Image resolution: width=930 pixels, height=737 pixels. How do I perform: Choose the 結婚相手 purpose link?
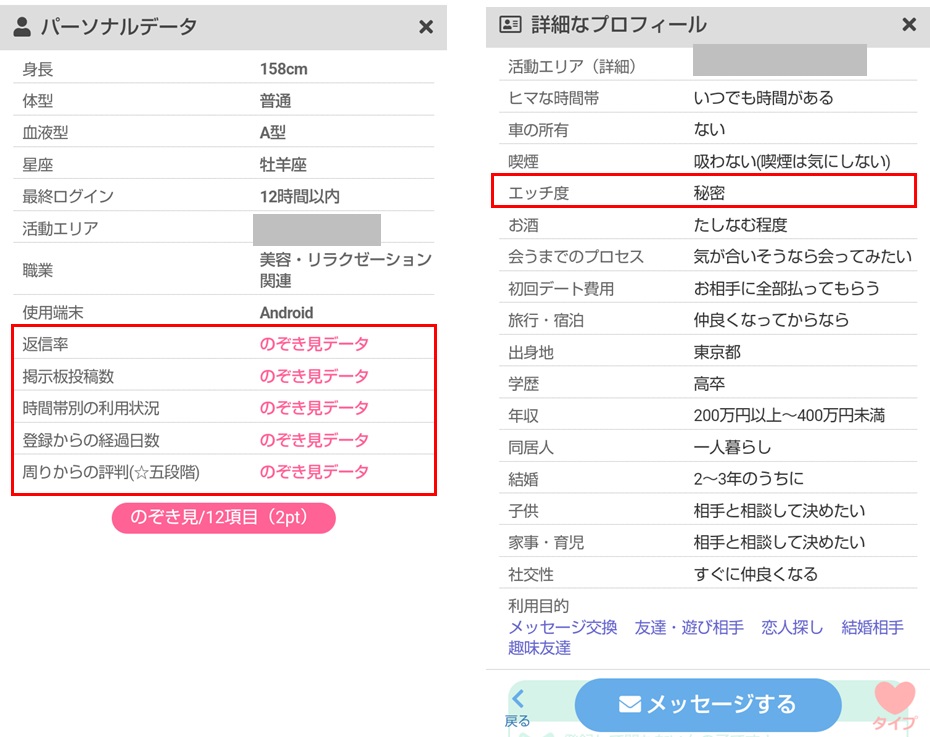tap(872, 627)
